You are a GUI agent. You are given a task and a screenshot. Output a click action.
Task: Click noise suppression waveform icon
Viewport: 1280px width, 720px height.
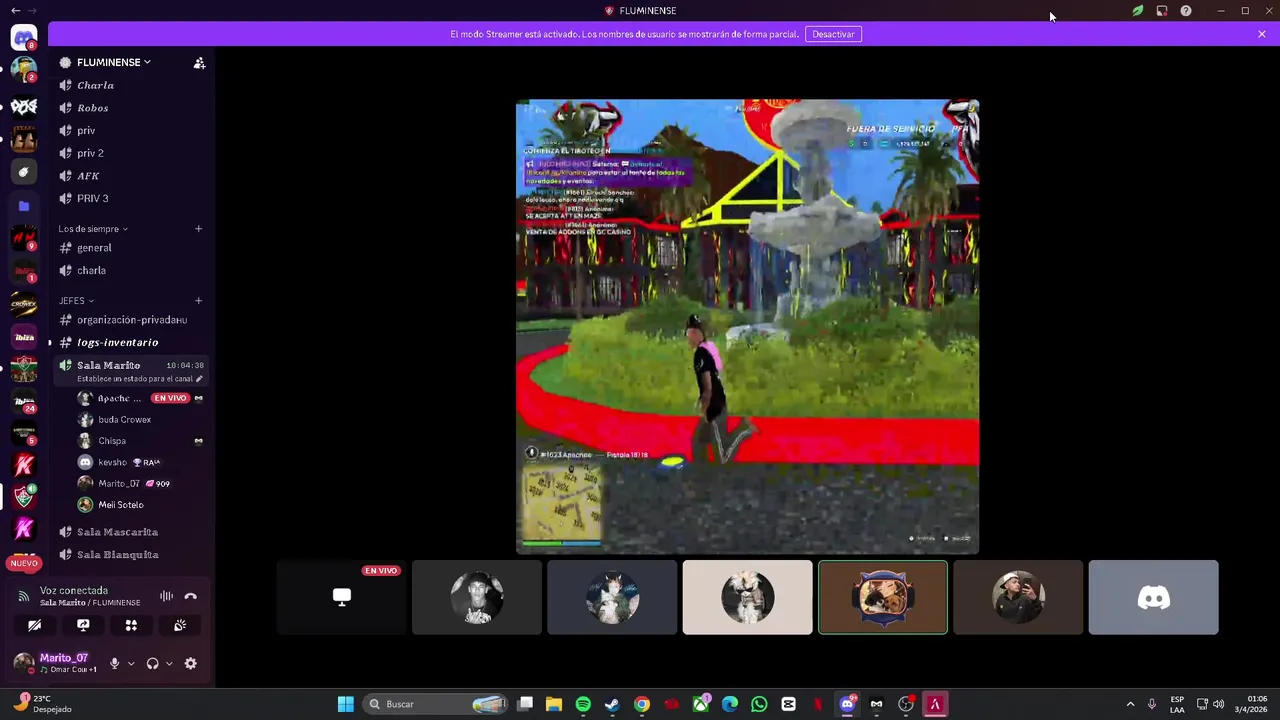pyautogui.click(x=166, y=596)
